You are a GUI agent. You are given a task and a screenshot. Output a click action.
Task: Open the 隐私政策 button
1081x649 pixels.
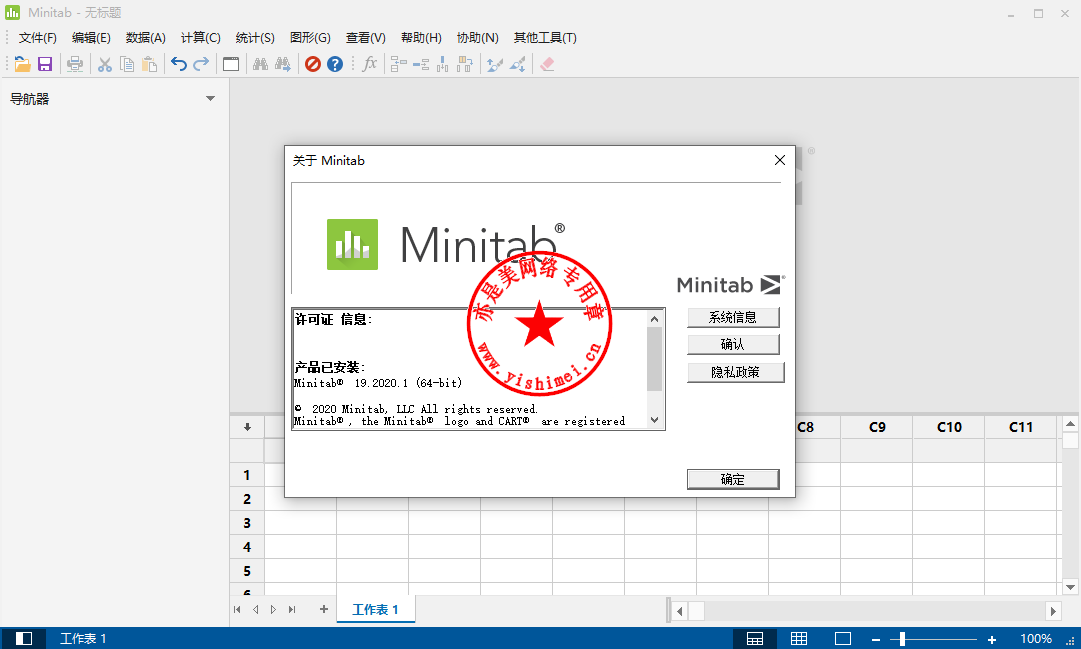click(736, 372)
